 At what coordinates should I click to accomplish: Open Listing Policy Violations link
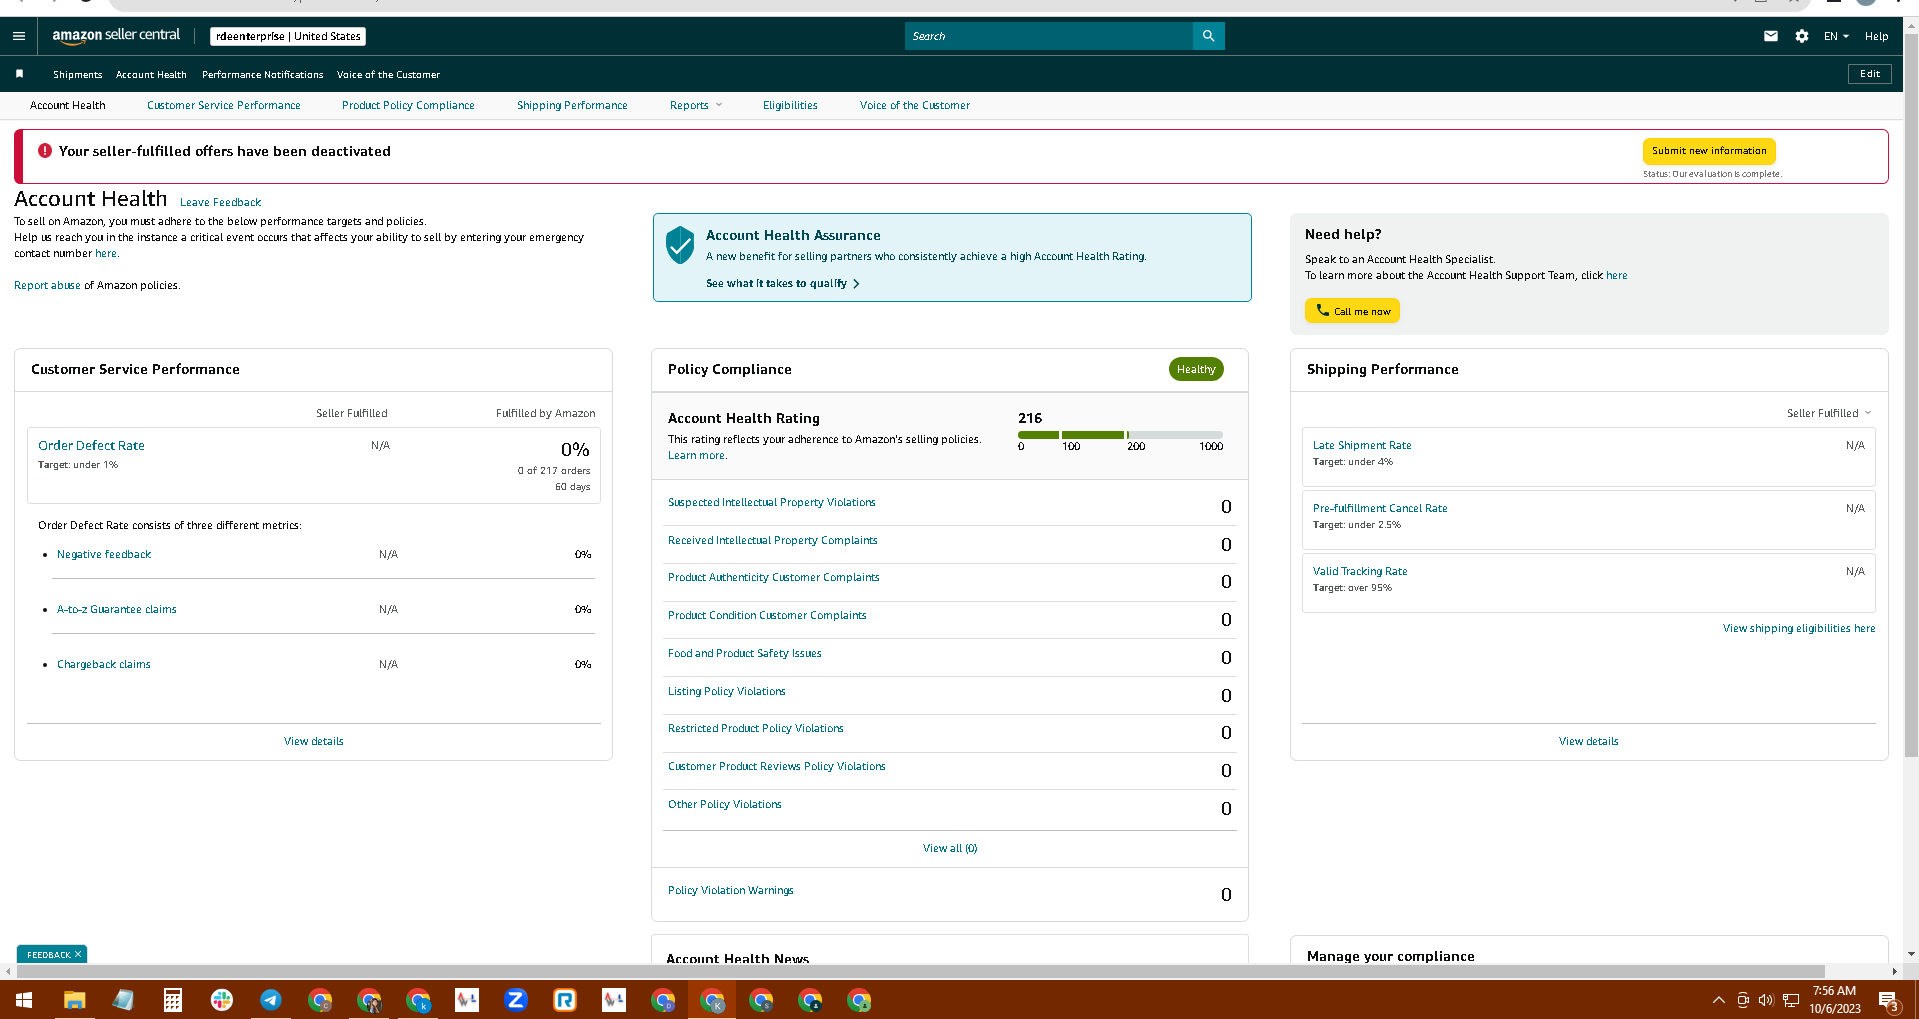[726, 692]
